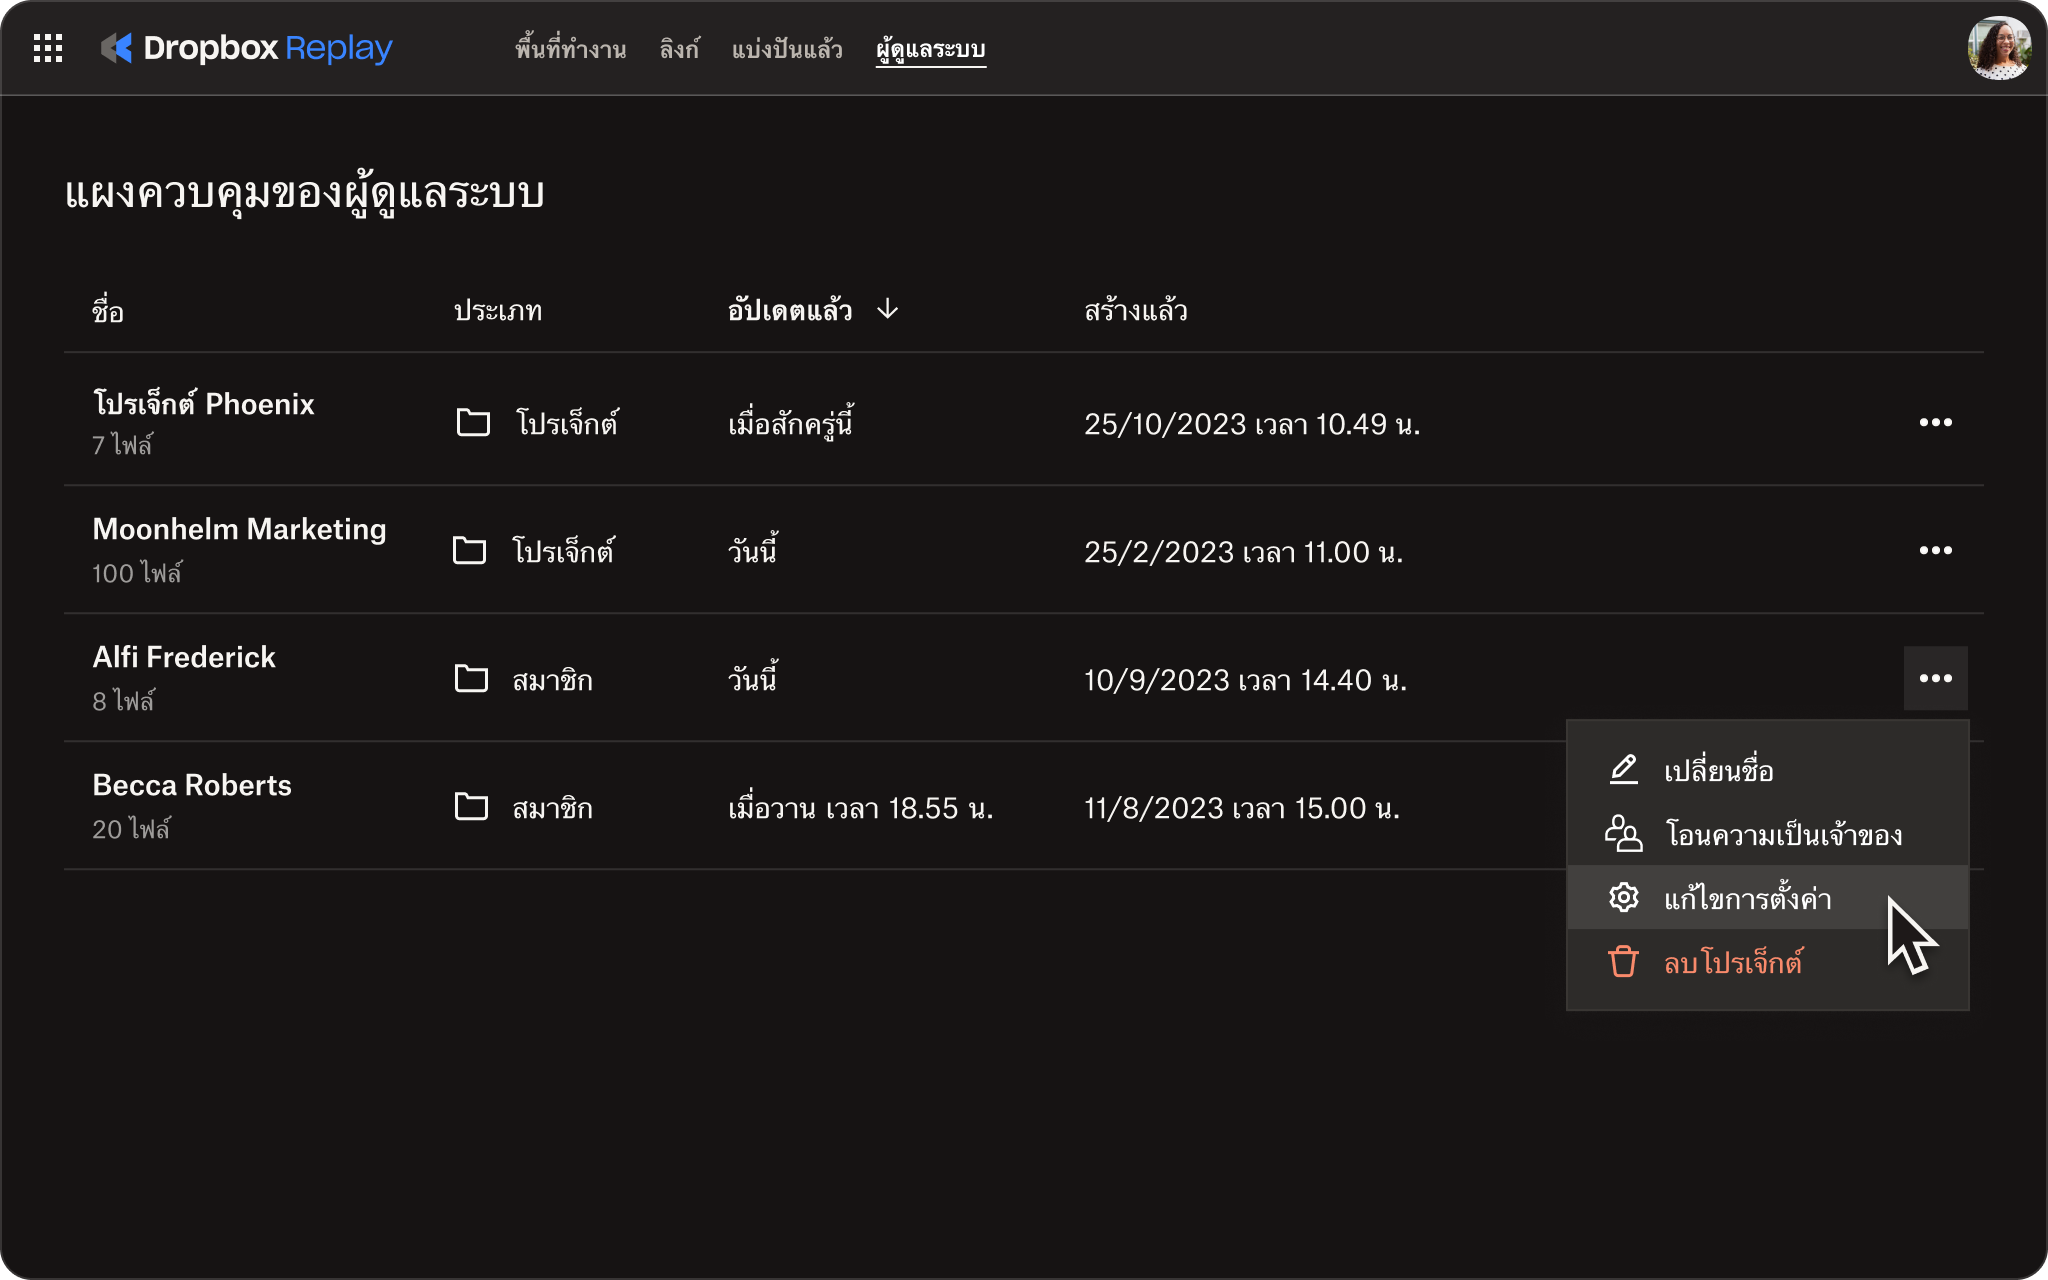Click โปรเจ็กต์ type label in Moonhelm row
Viewport: 2048px width, 1280px height.
pos(563,551)
